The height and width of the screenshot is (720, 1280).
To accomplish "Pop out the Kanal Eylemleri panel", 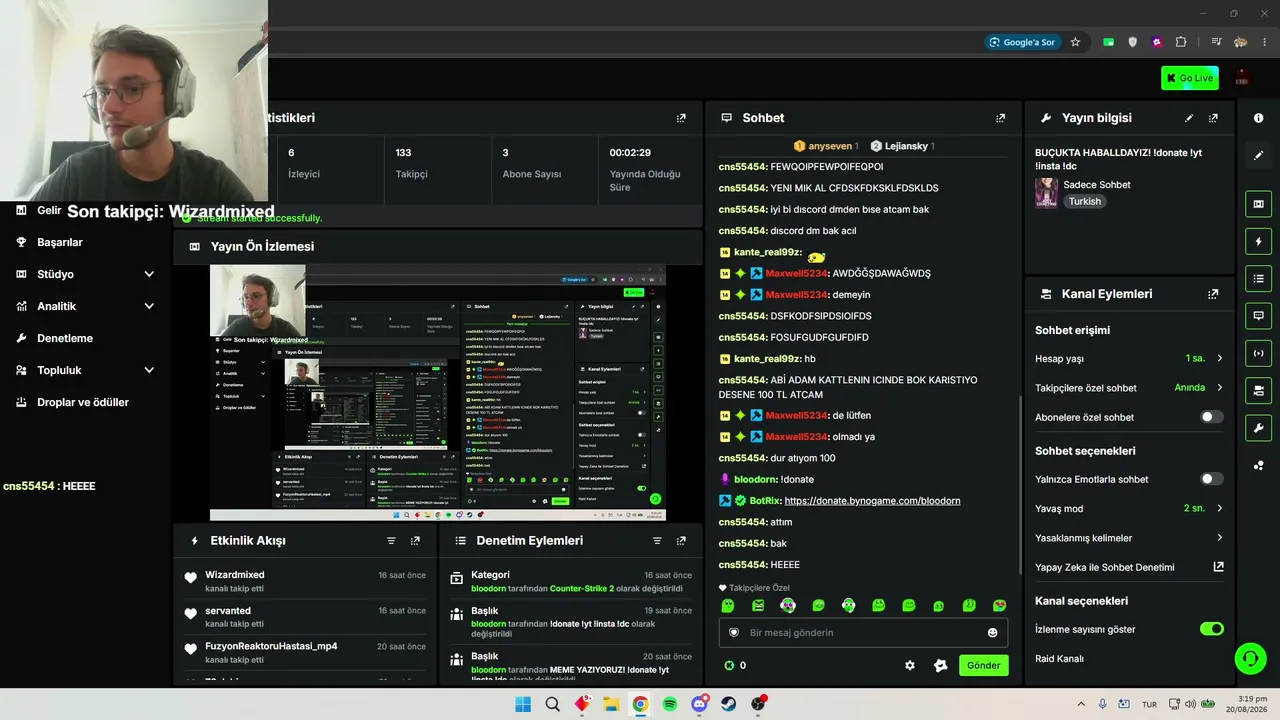I will click(1213, 294).
